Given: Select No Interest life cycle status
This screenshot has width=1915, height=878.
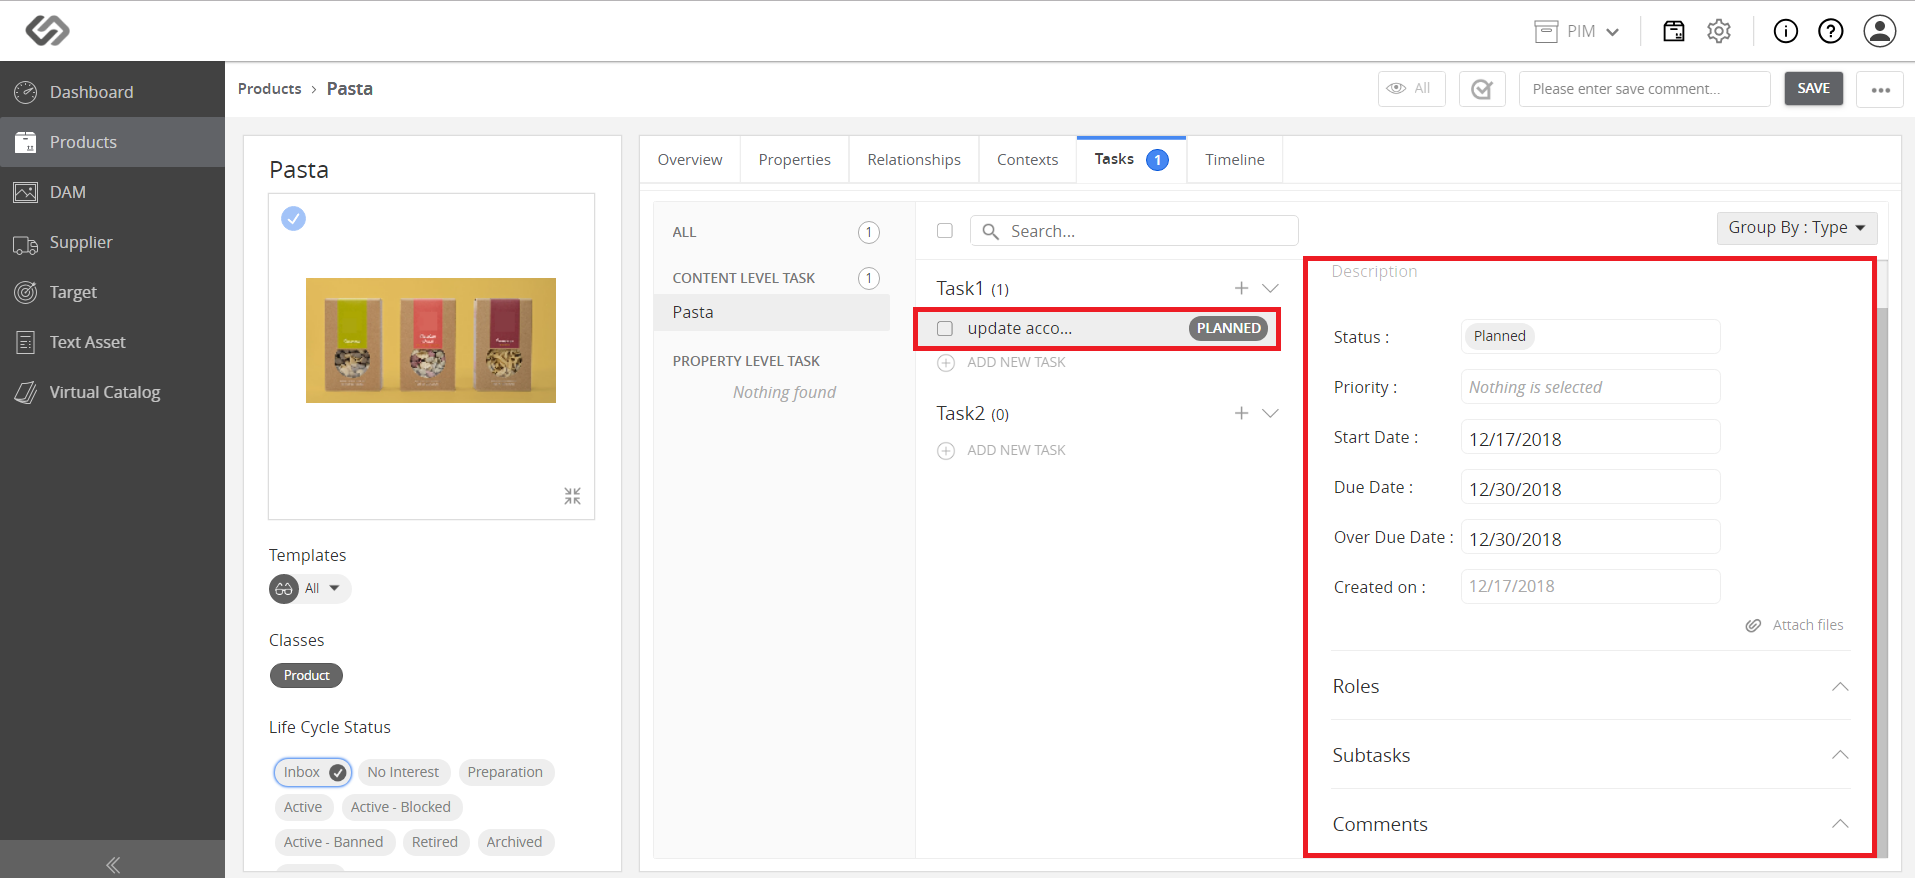Looking at the screenshot, I should (403, 772).
